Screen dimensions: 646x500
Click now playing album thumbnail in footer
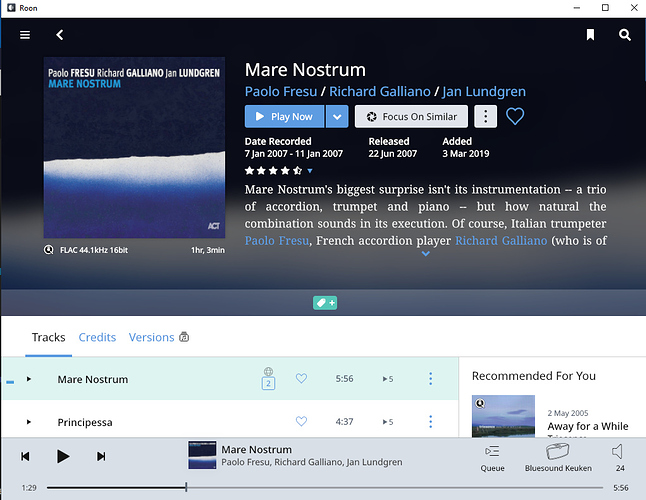click(x=202, y=455)
